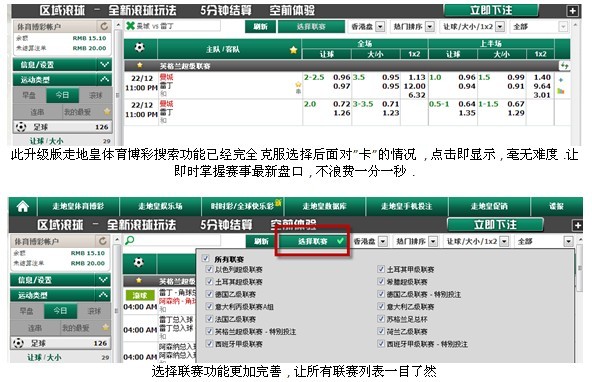The image size is (592, 382).
Task: Uncheck the 苏格兰足总杯 checkbox
Action: [x=381, y=319]
